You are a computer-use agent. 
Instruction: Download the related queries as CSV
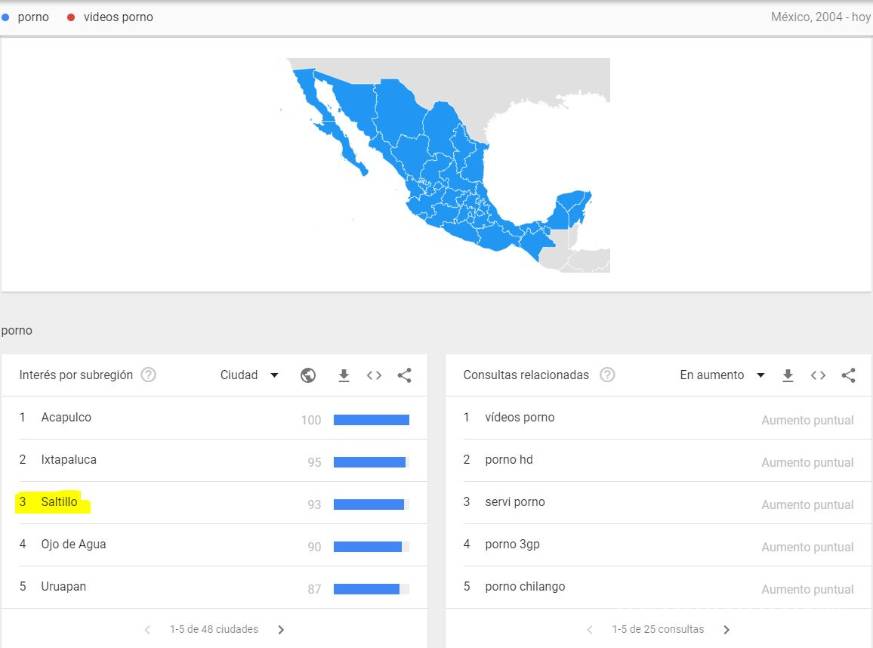tap(788, 375)
